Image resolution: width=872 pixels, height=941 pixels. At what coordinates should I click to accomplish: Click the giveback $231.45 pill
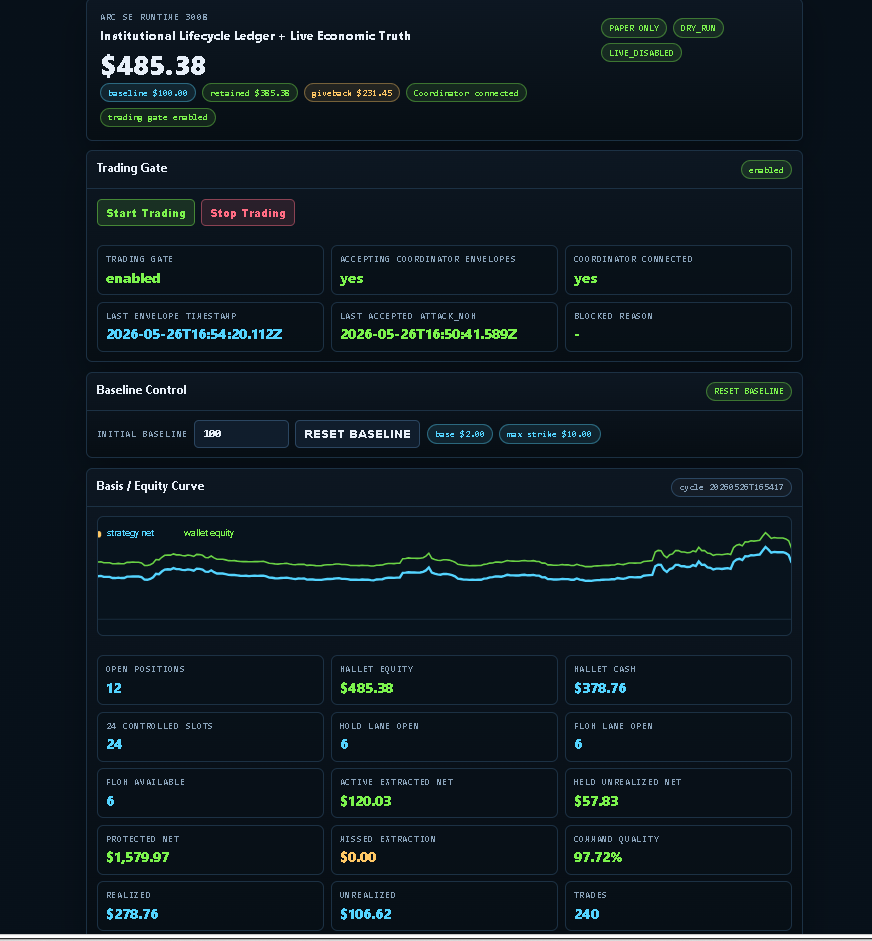click(352, 93)
